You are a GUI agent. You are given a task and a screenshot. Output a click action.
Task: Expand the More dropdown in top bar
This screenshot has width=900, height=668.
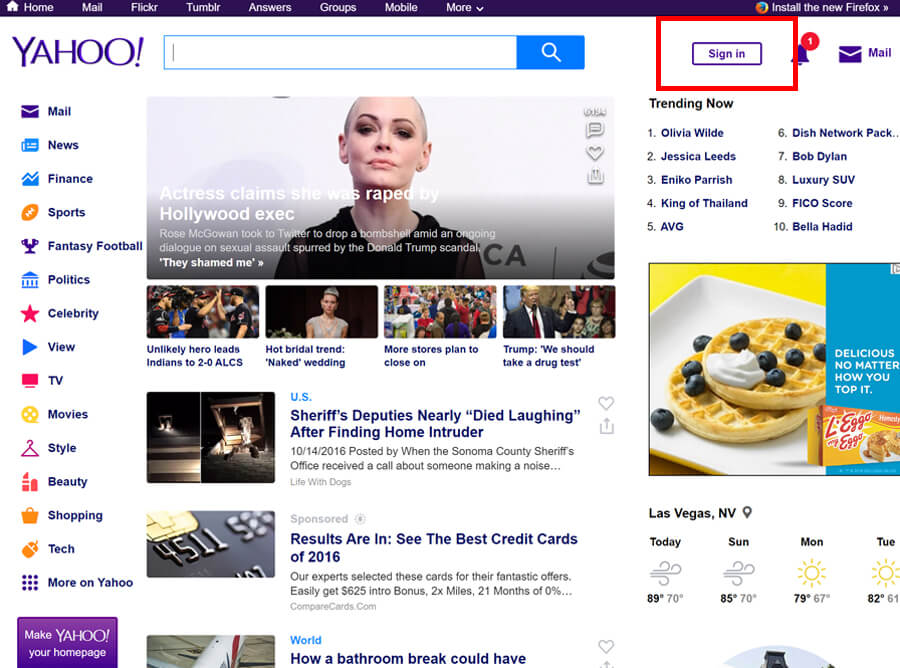[x=464, y=7]
